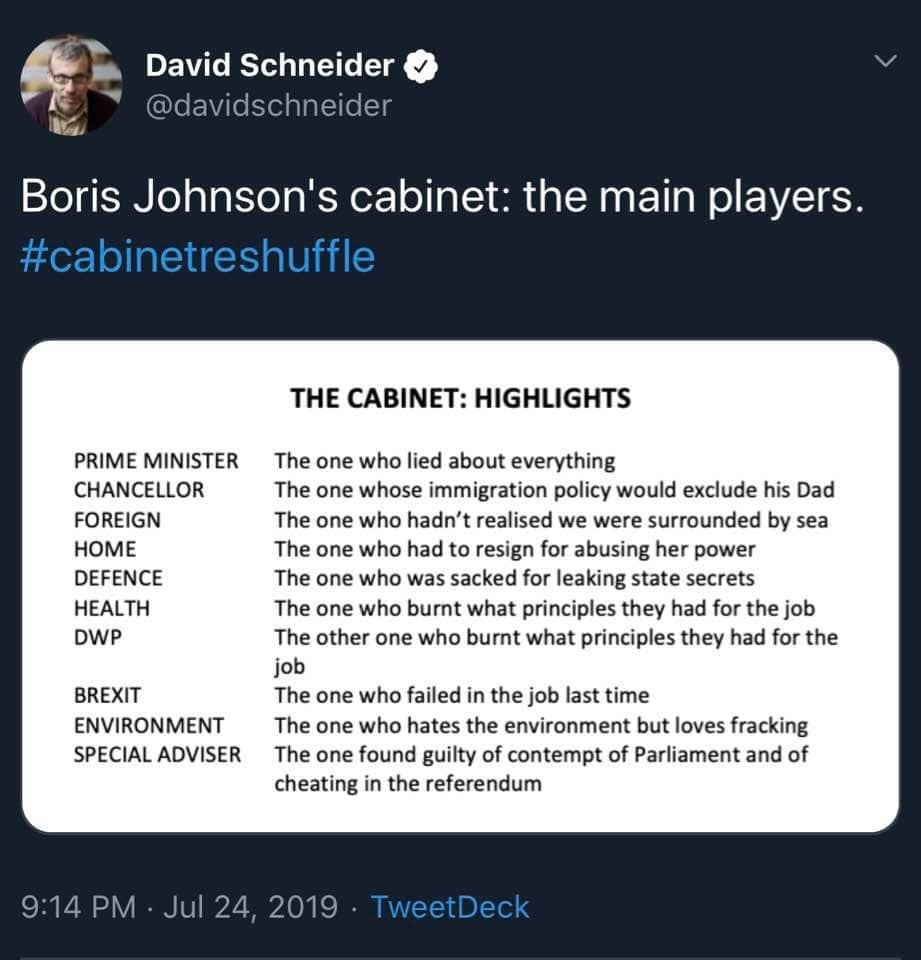Click the blue verified badge

point(423,67)
